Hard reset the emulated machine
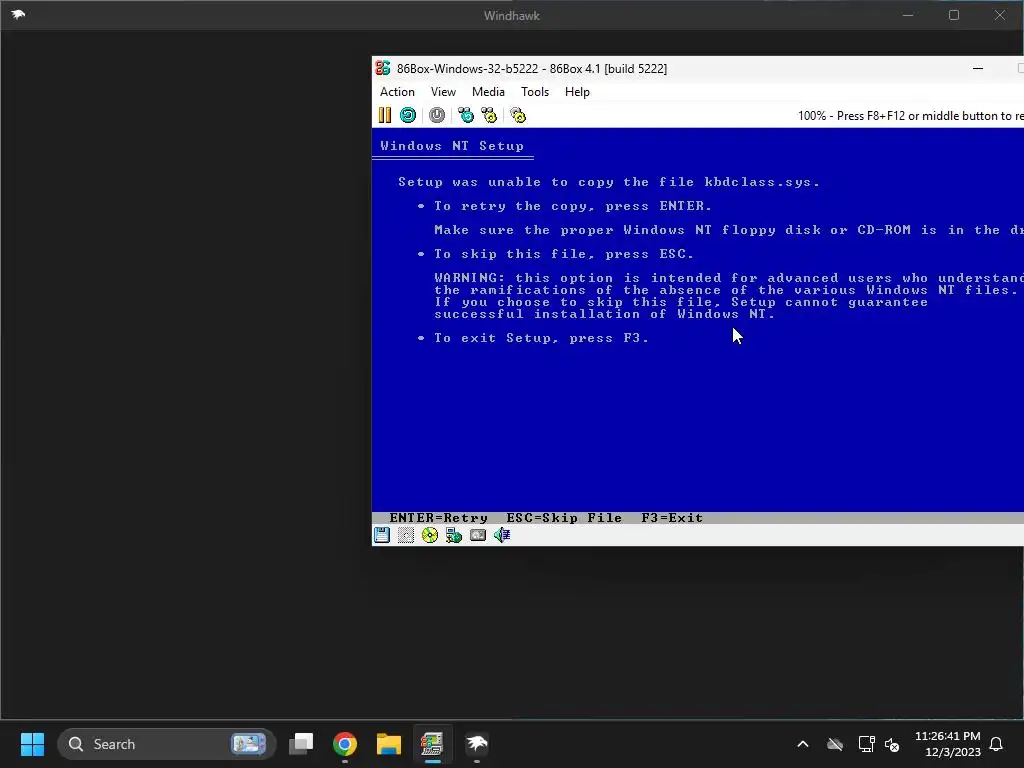The height and width of the screenshot is (768, 1024). [408, 116]
